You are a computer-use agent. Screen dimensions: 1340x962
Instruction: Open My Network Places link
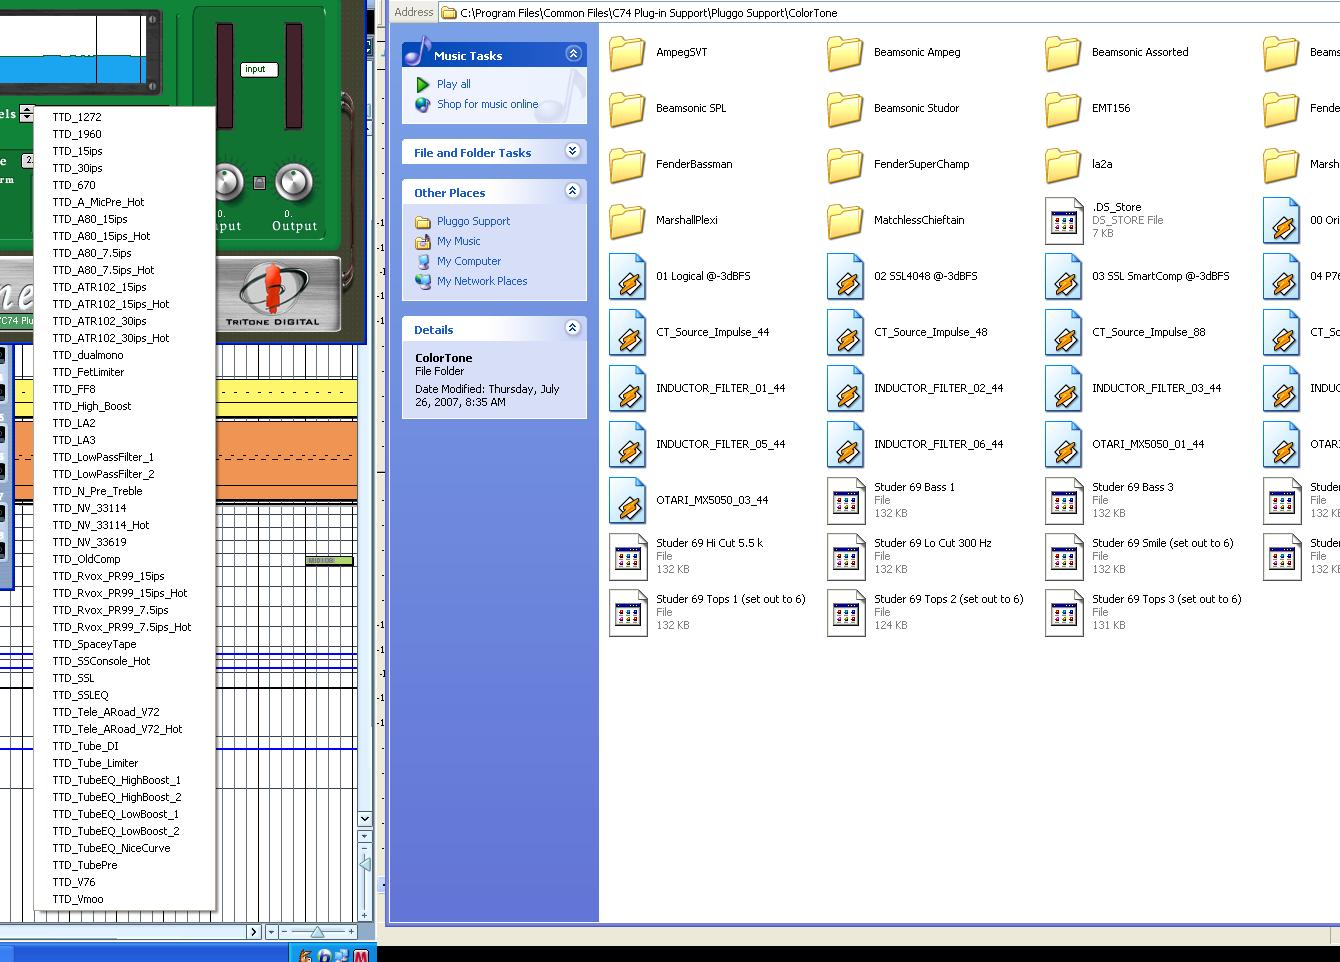click(482, 281)
